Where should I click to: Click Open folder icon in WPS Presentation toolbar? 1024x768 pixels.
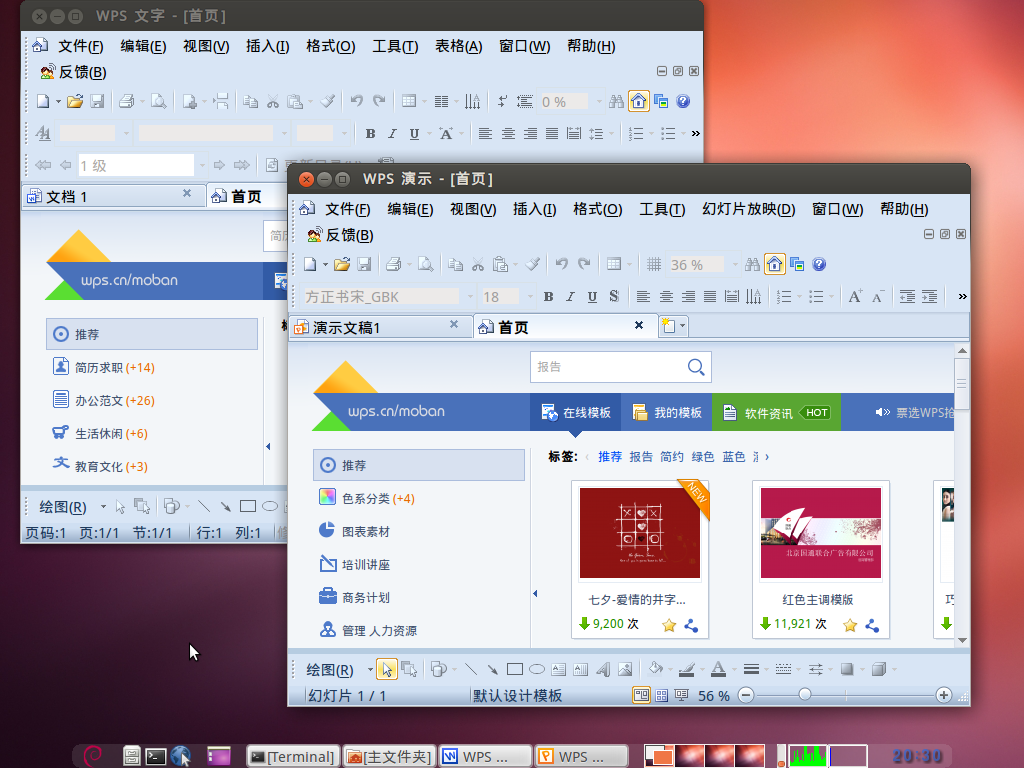(342, 264)
